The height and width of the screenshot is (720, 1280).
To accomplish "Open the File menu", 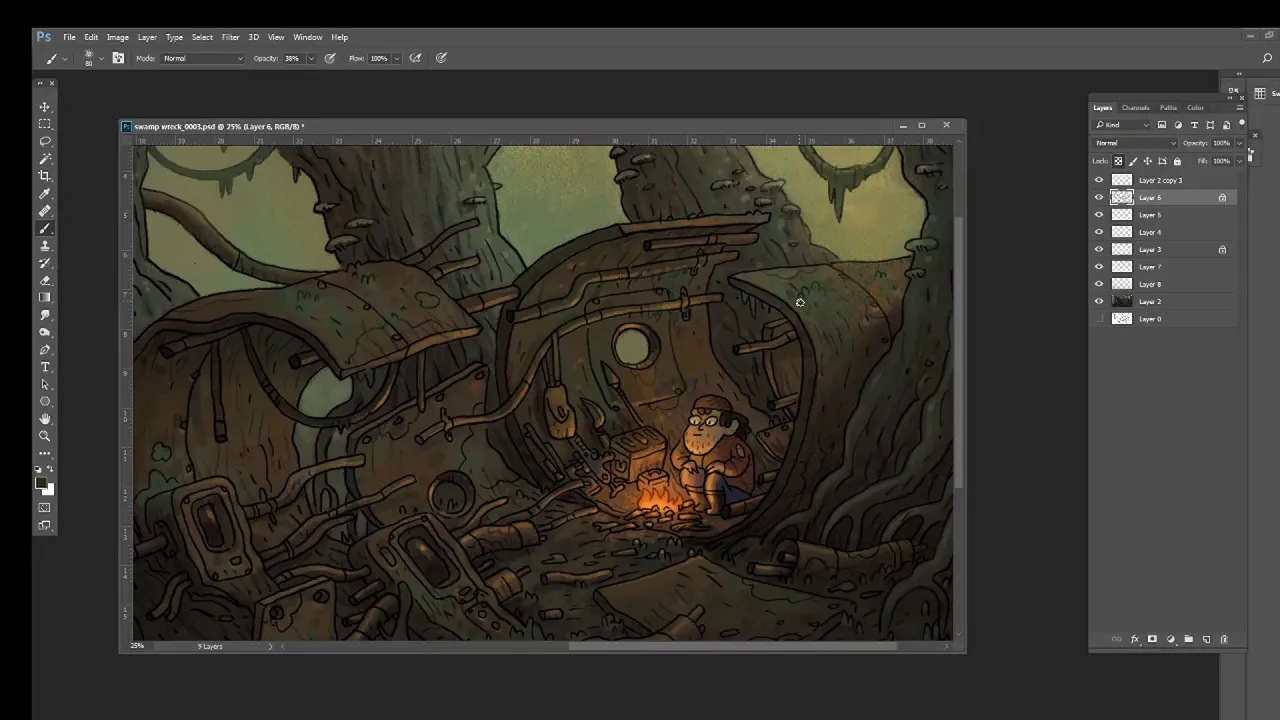I will coord(70,37).
